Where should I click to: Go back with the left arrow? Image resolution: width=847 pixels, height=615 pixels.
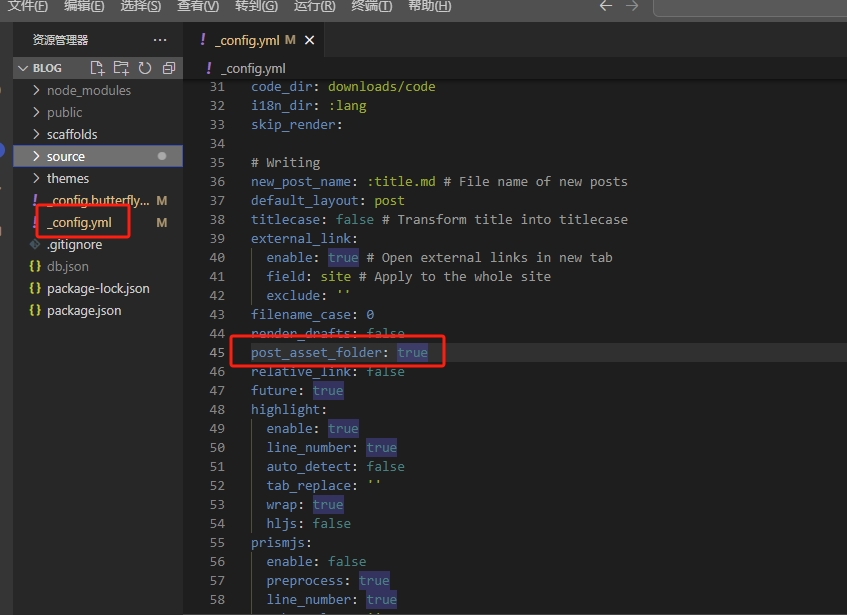tap(606, 6)
